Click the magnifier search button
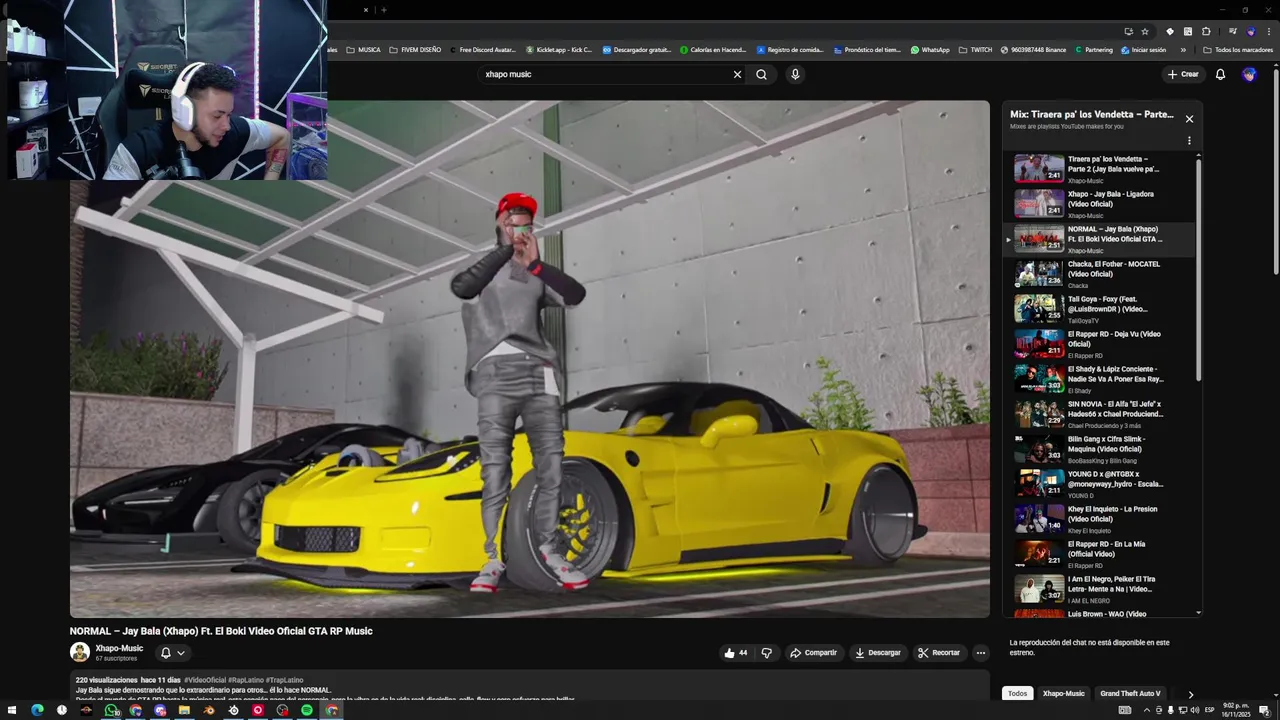This screenshot has width=1280, height=720. [x=762, y=74]
